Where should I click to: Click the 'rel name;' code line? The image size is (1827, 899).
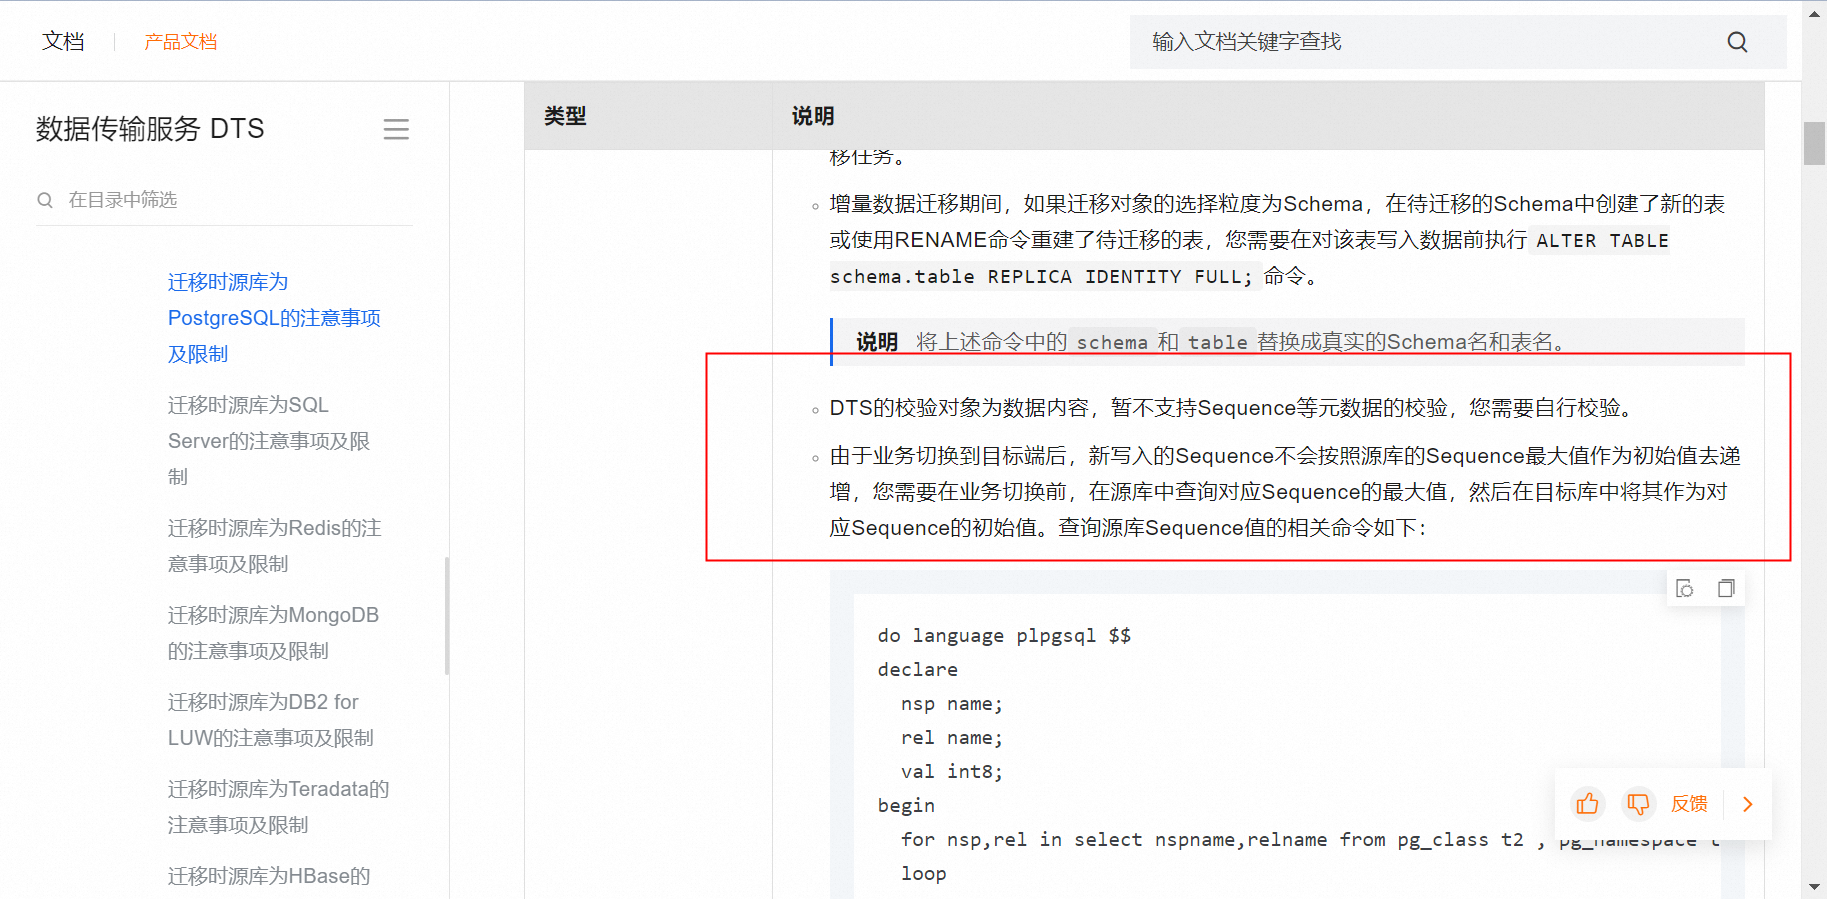click(951, 738)
